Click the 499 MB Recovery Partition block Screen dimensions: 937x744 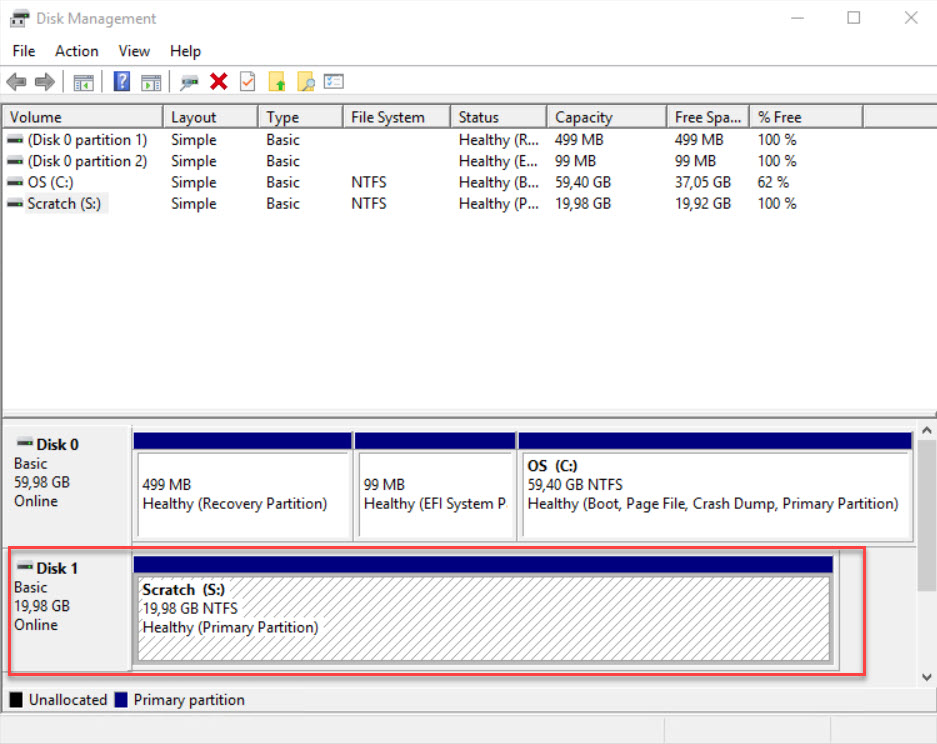pyautogui.click(x=242, y=494)
